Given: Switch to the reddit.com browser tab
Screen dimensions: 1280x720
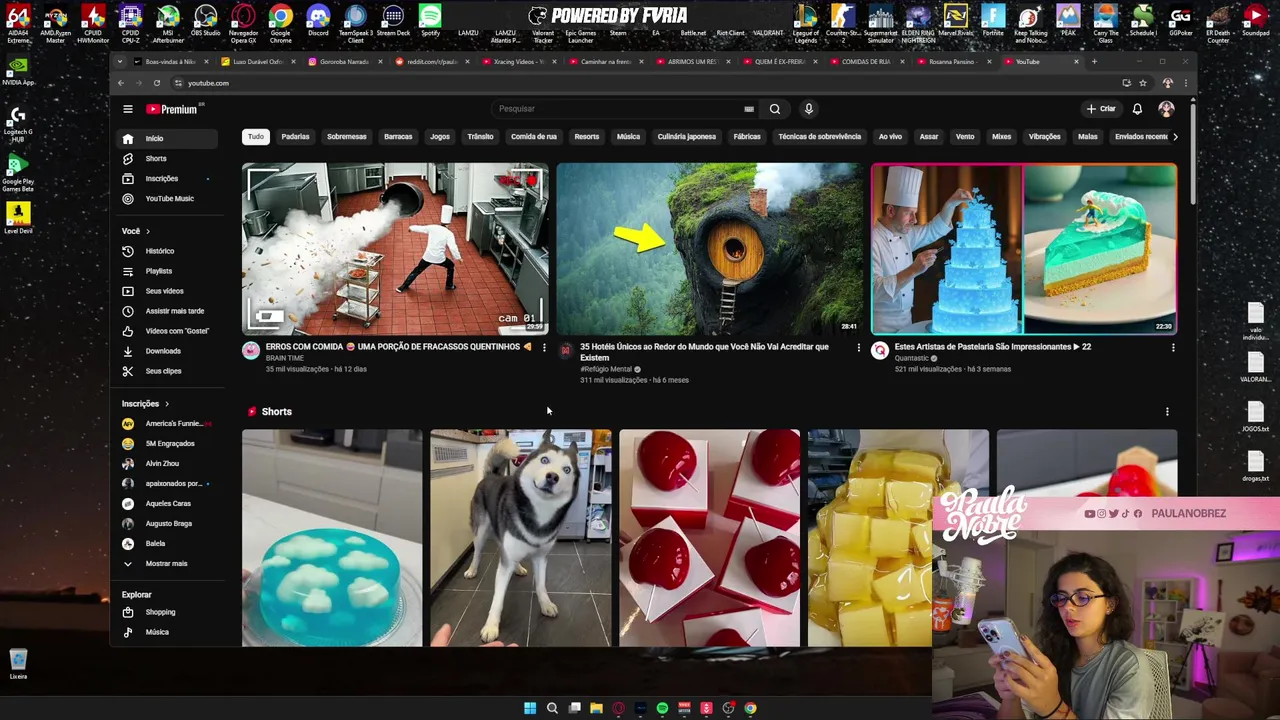Looking at the screenshot, I should click(431, 62).
